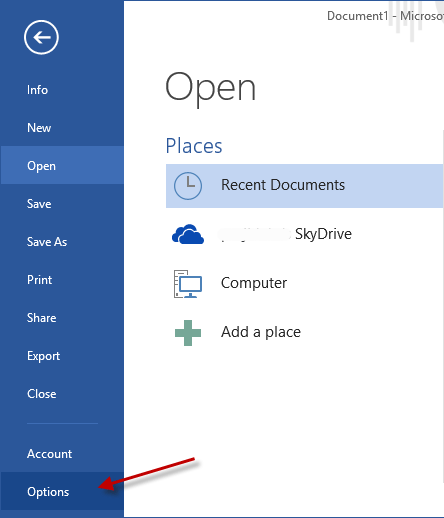Select New in the backstage menu
Screen dimensions: 444x518
point(62,128)
